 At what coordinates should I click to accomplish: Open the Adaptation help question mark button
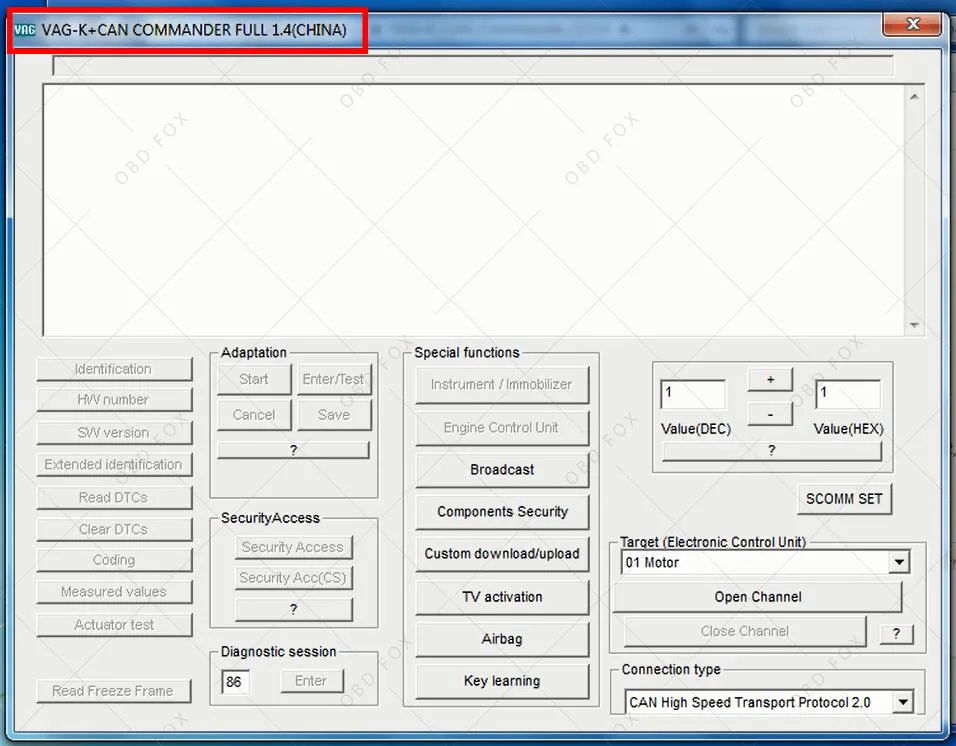293,450
